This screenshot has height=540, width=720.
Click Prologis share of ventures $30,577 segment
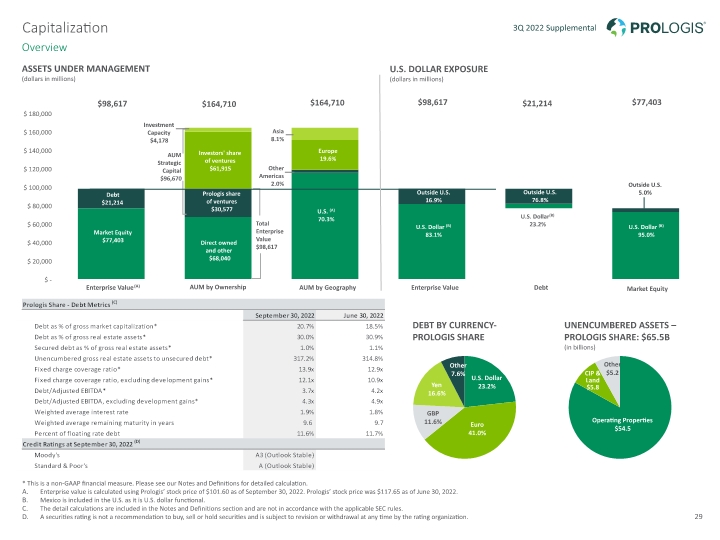pyautogui.click(x=218, y=202)
